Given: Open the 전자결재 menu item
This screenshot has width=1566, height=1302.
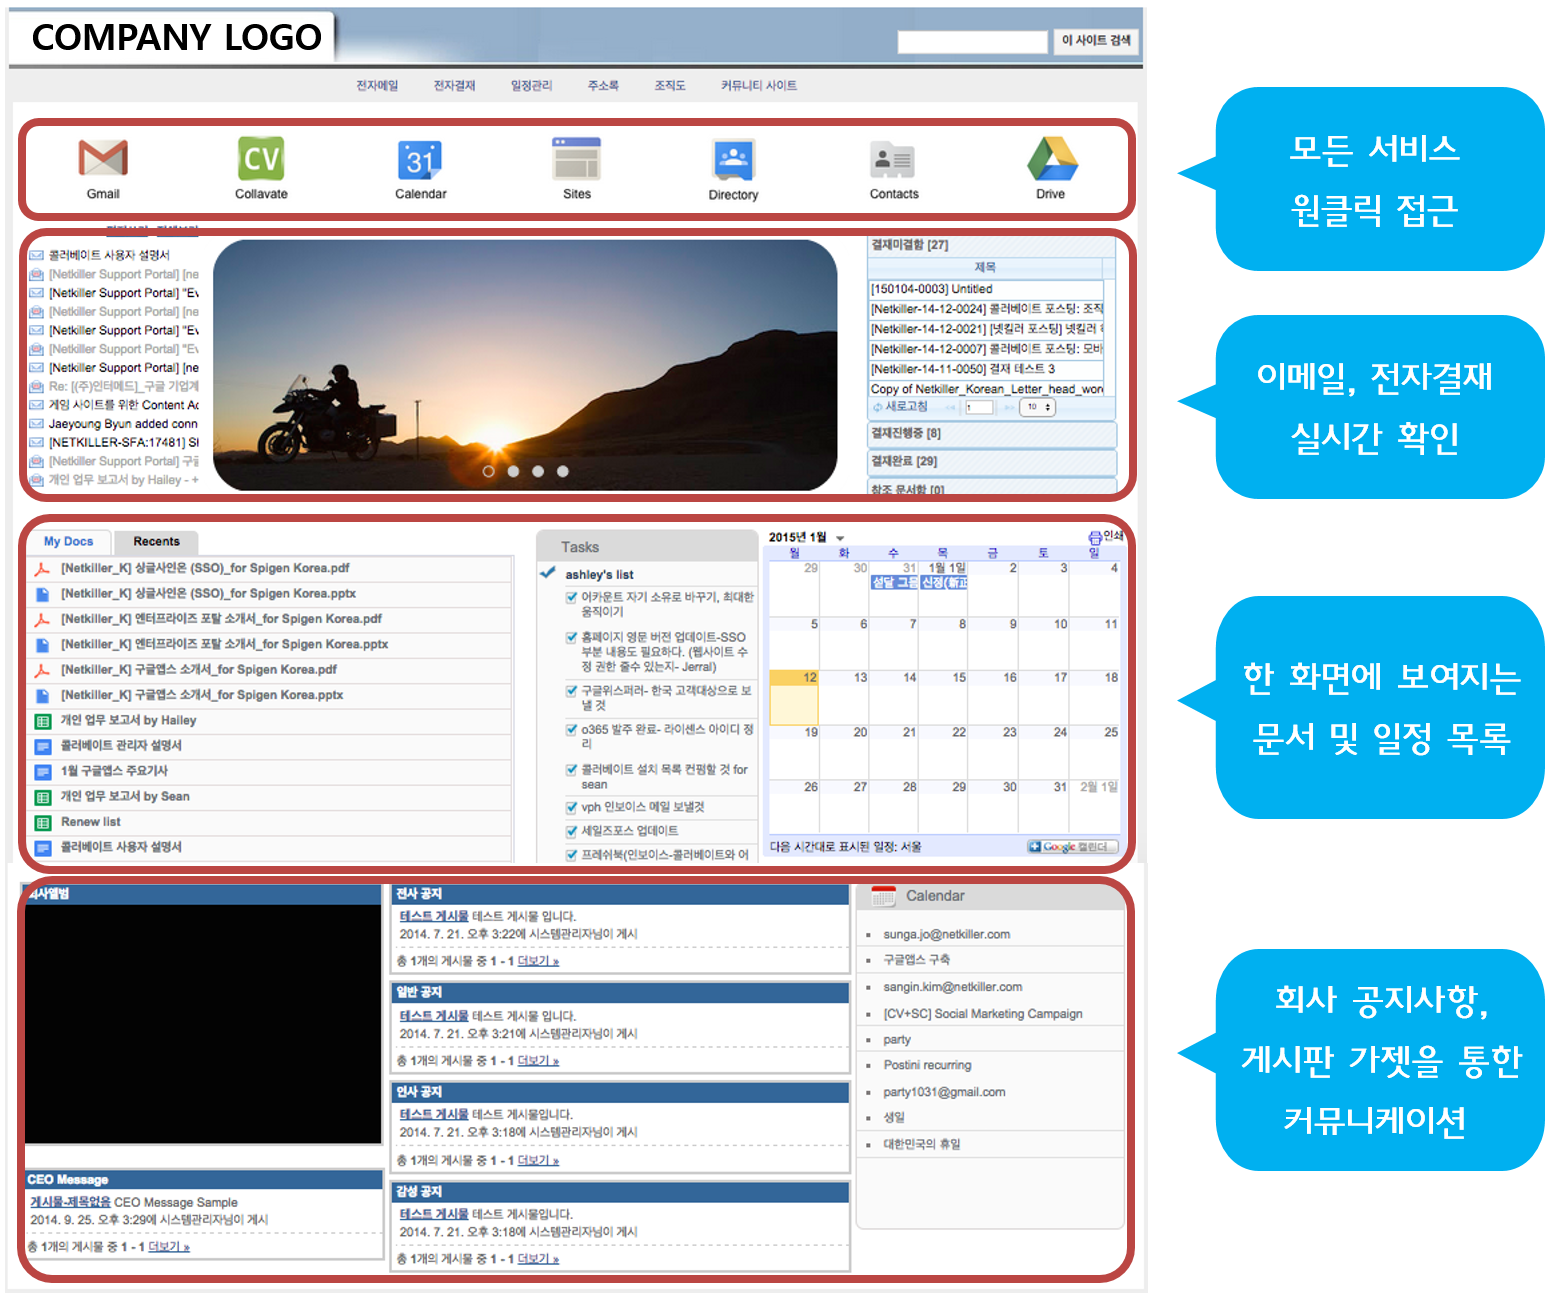Looking at the screenshot, I should tap(454, 86).
